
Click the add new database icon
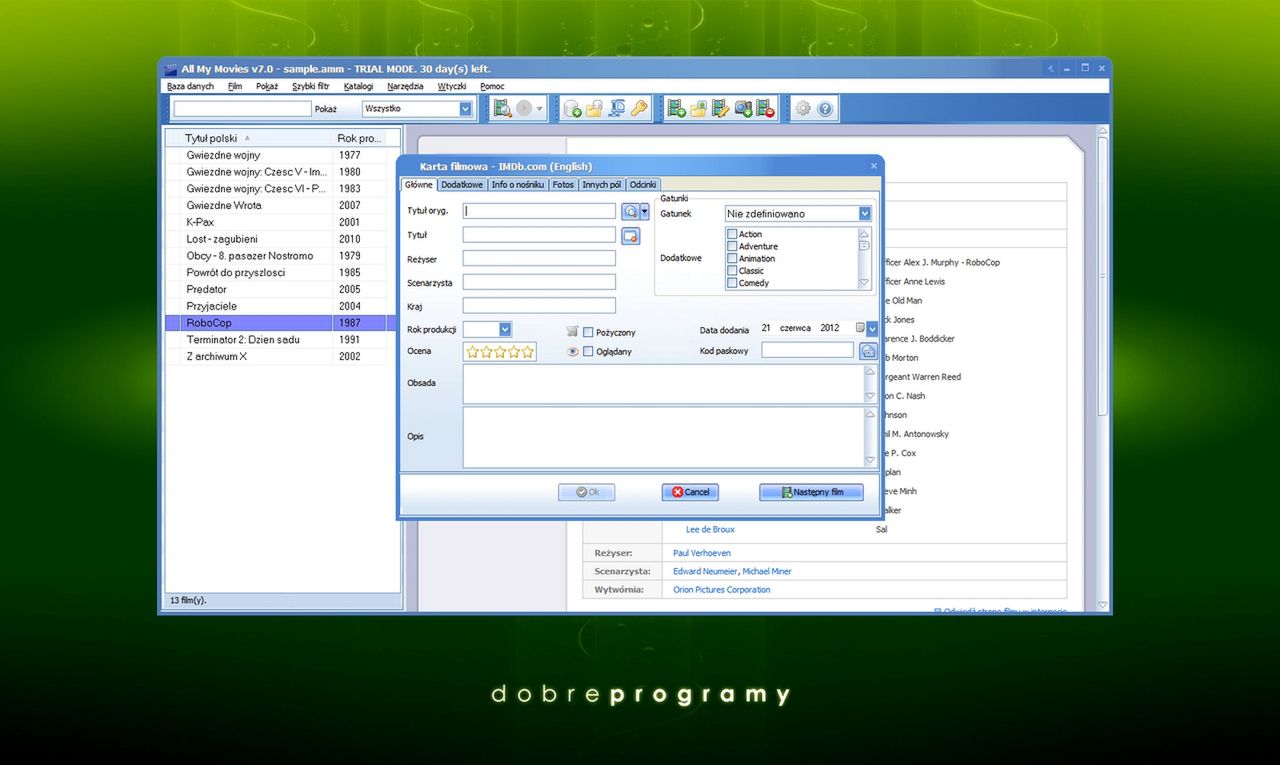pos(572,109)
